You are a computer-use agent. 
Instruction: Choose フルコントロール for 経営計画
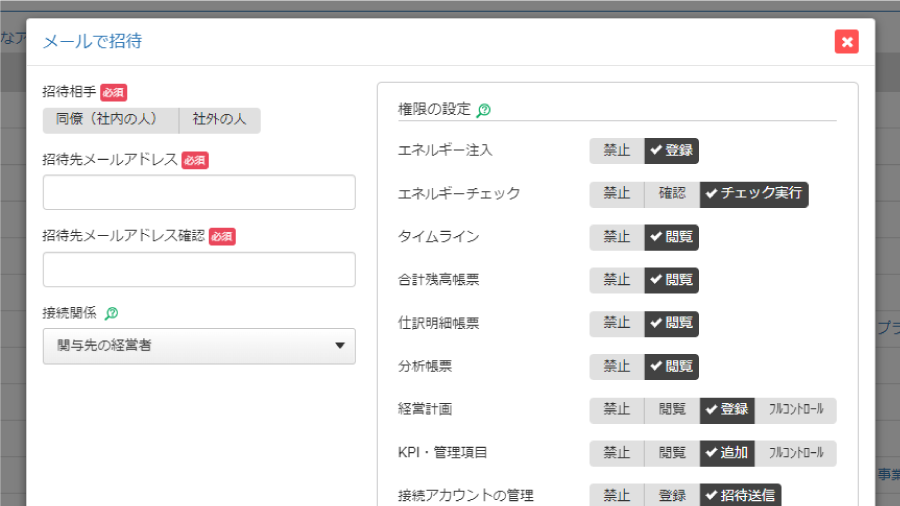[x=796, y=409]
